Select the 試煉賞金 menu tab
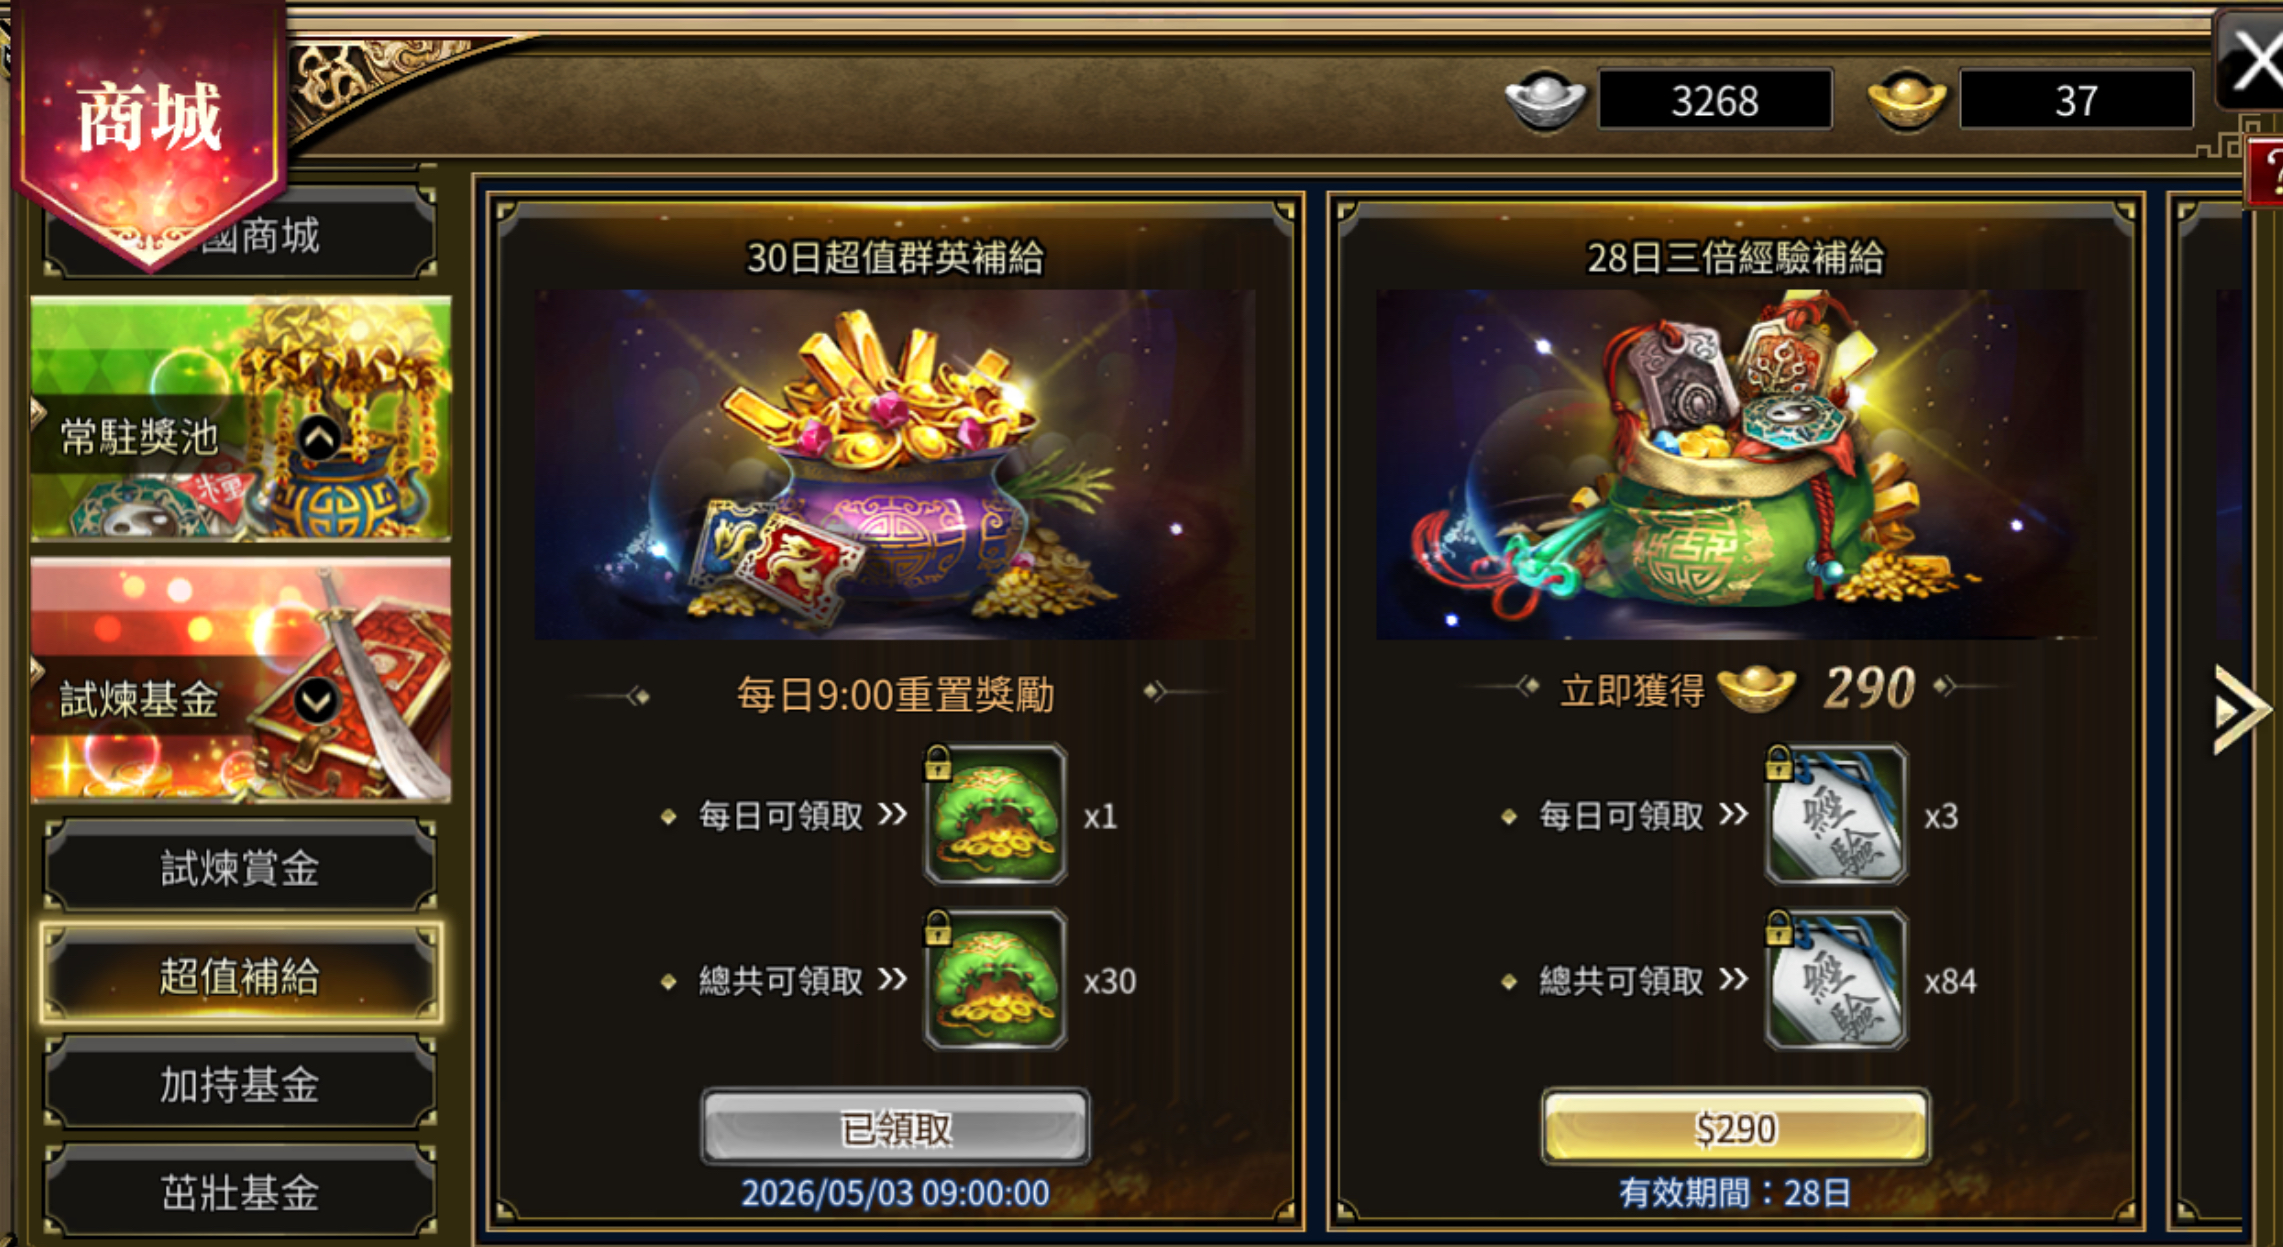2283x1247 pixels. pos(240,867)
